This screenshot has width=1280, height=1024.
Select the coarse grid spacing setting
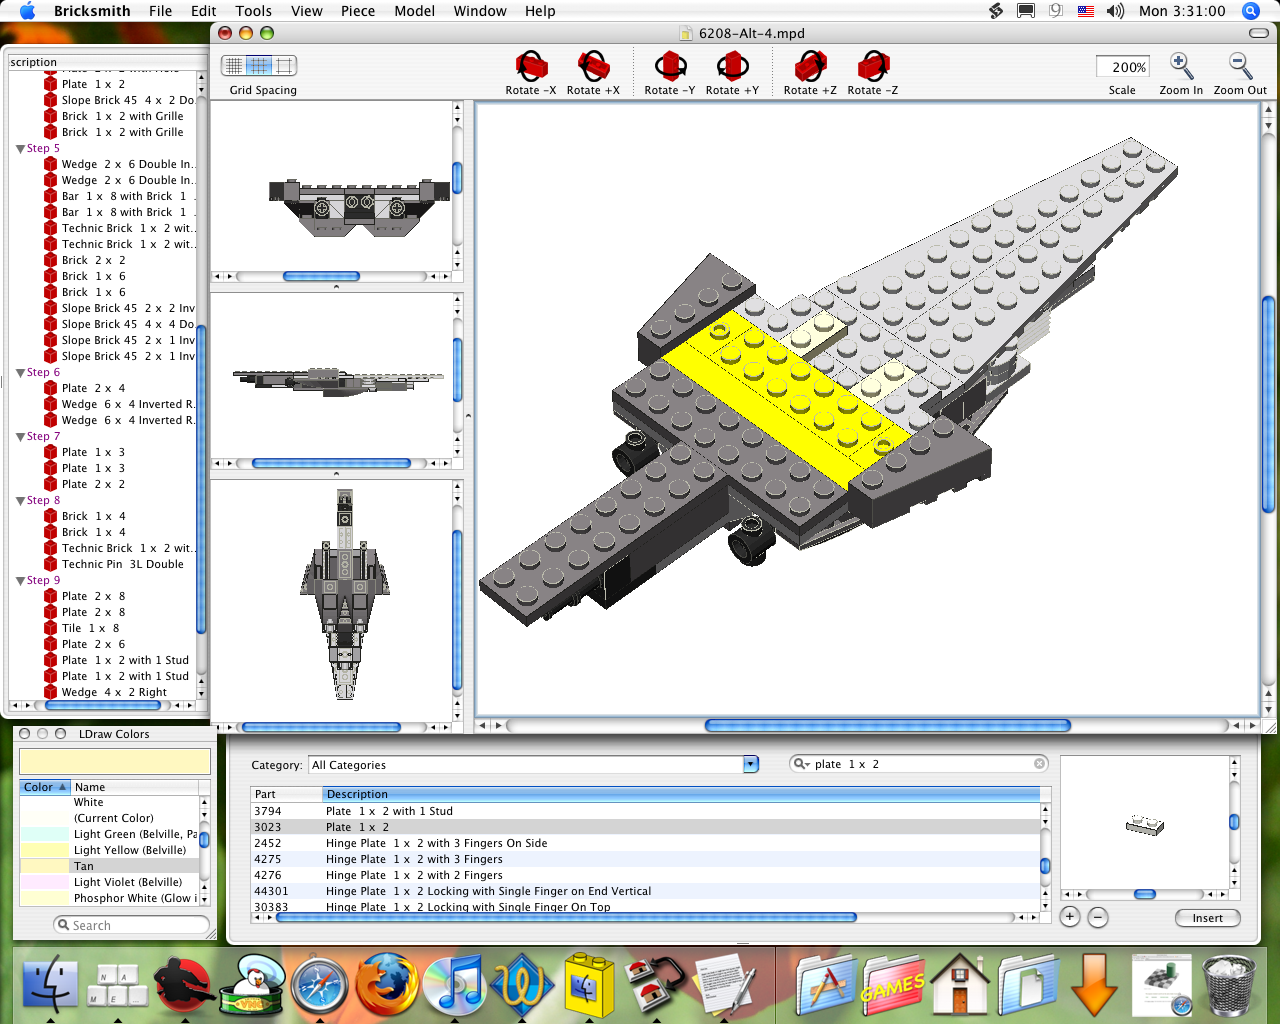coord(282,64)
